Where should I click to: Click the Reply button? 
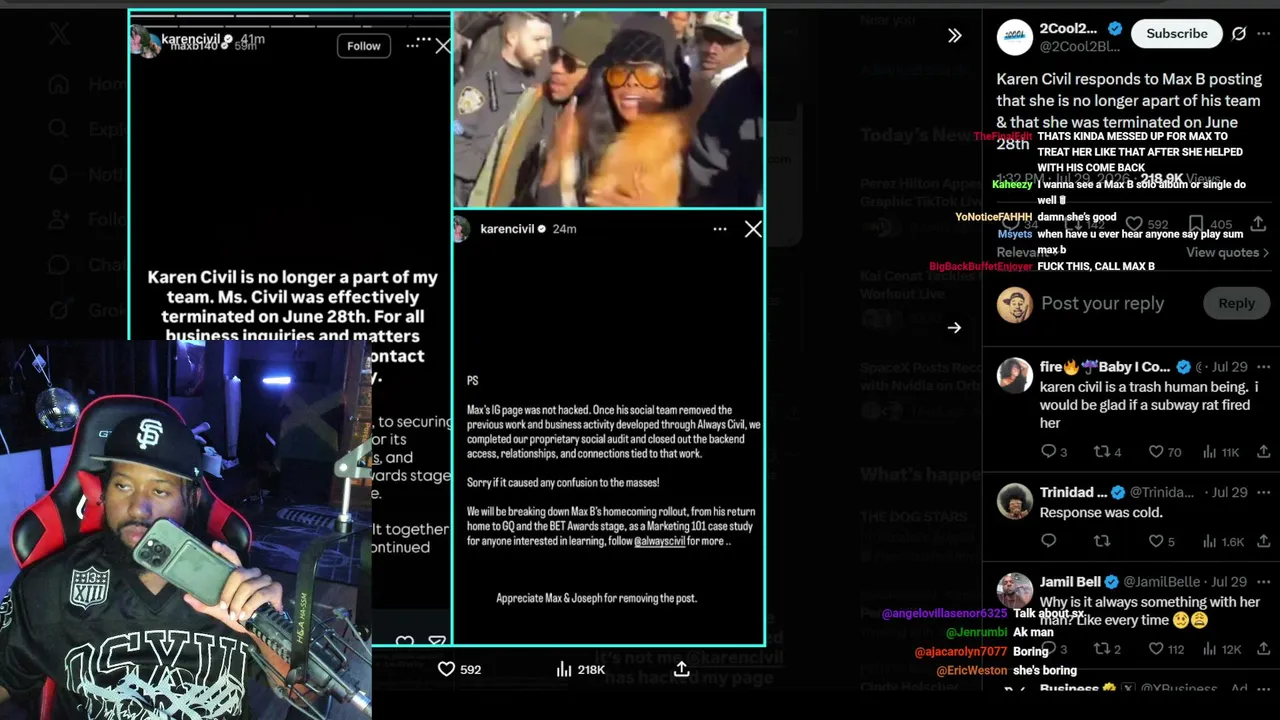click(1236, 304)
